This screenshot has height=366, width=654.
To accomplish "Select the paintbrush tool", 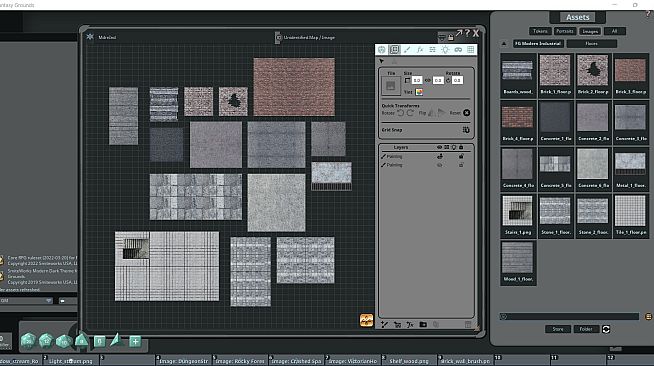I will (407, 50).
